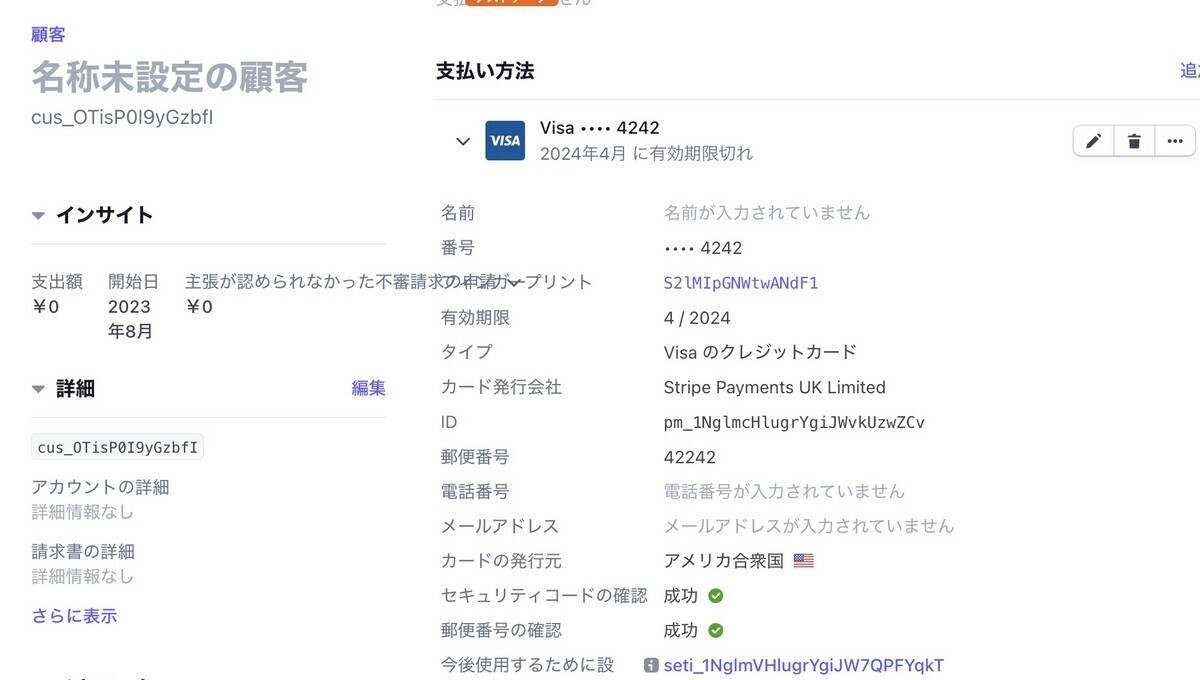Open the three-dots more menu for Visa card
This screenshot has width=1200, height=680.
point(1175,141)
